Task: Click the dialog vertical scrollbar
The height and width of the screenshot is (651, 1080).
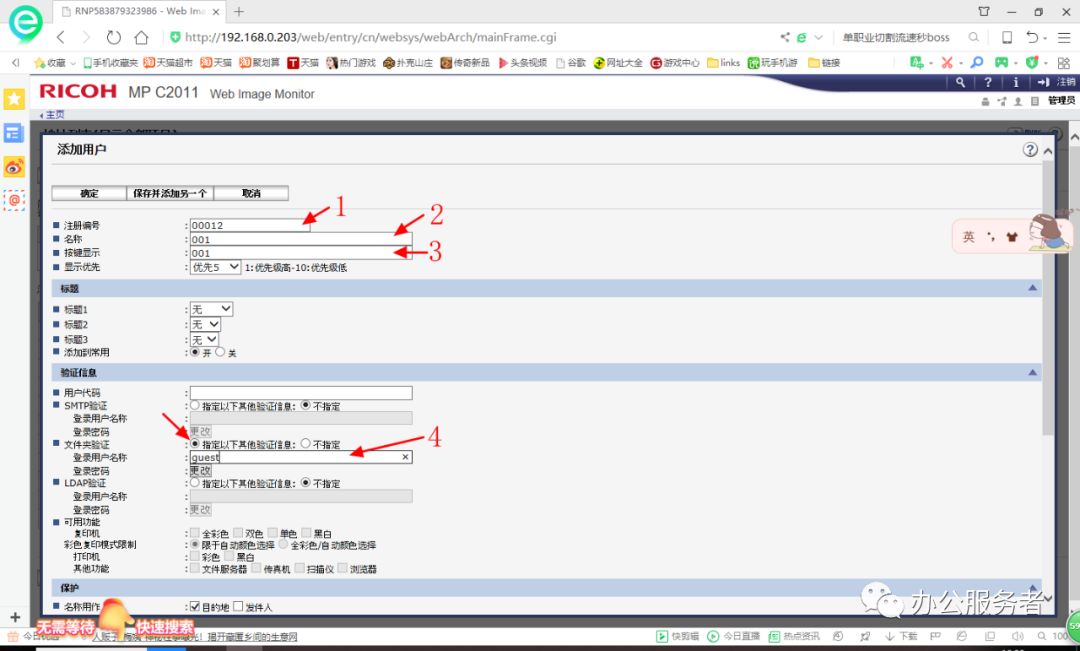Action: coord(1048,296)
